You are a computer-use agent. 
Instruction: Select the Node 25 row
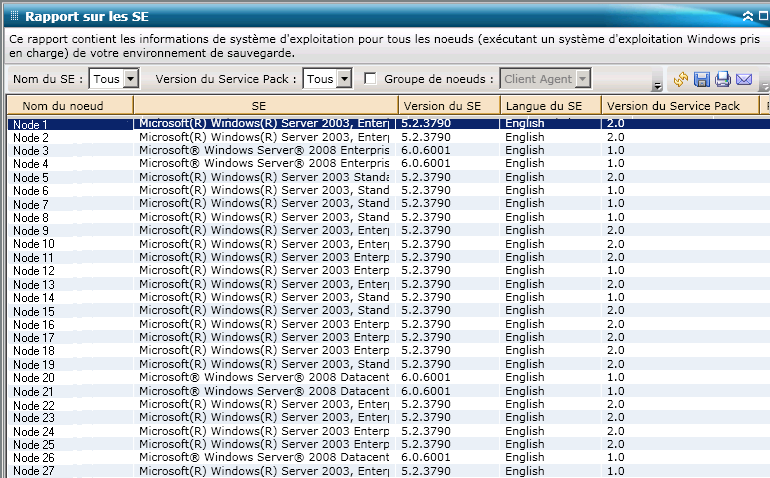tap(388, 444)
